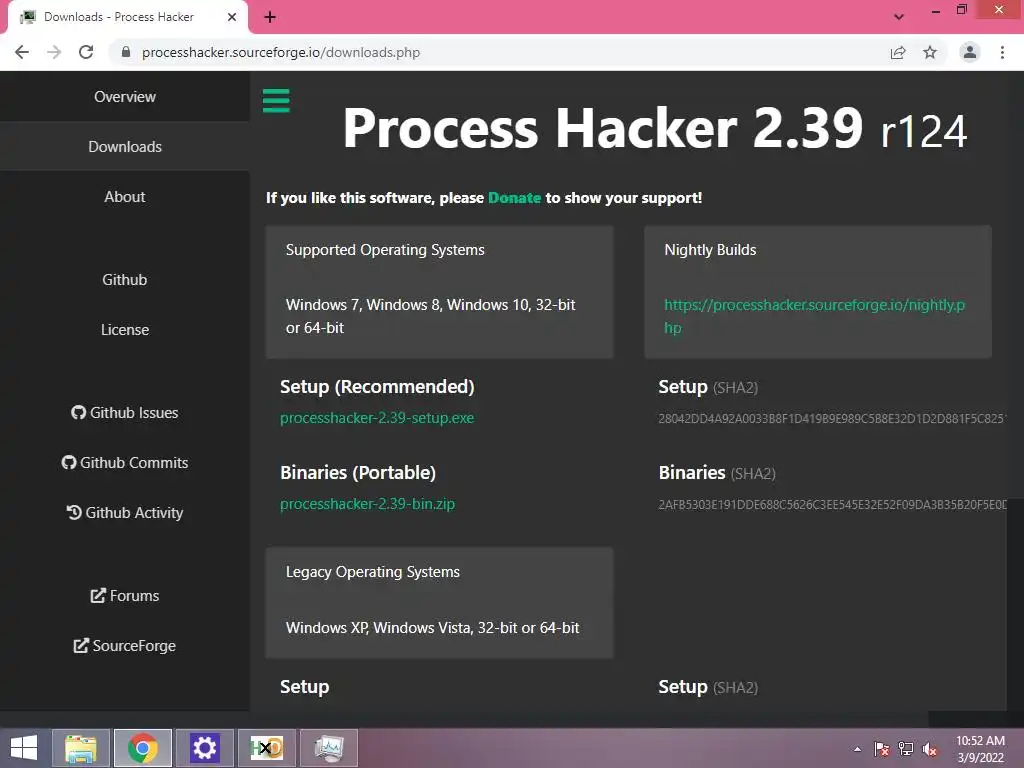Show hidden system tray icons

[857, 749]
